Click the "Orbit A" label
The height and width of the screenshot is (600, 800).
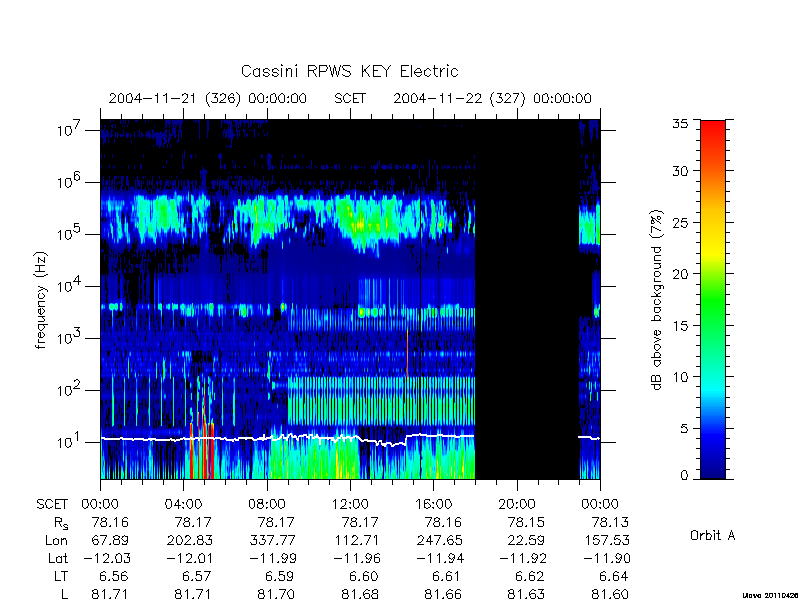click(x=712, y=535)
